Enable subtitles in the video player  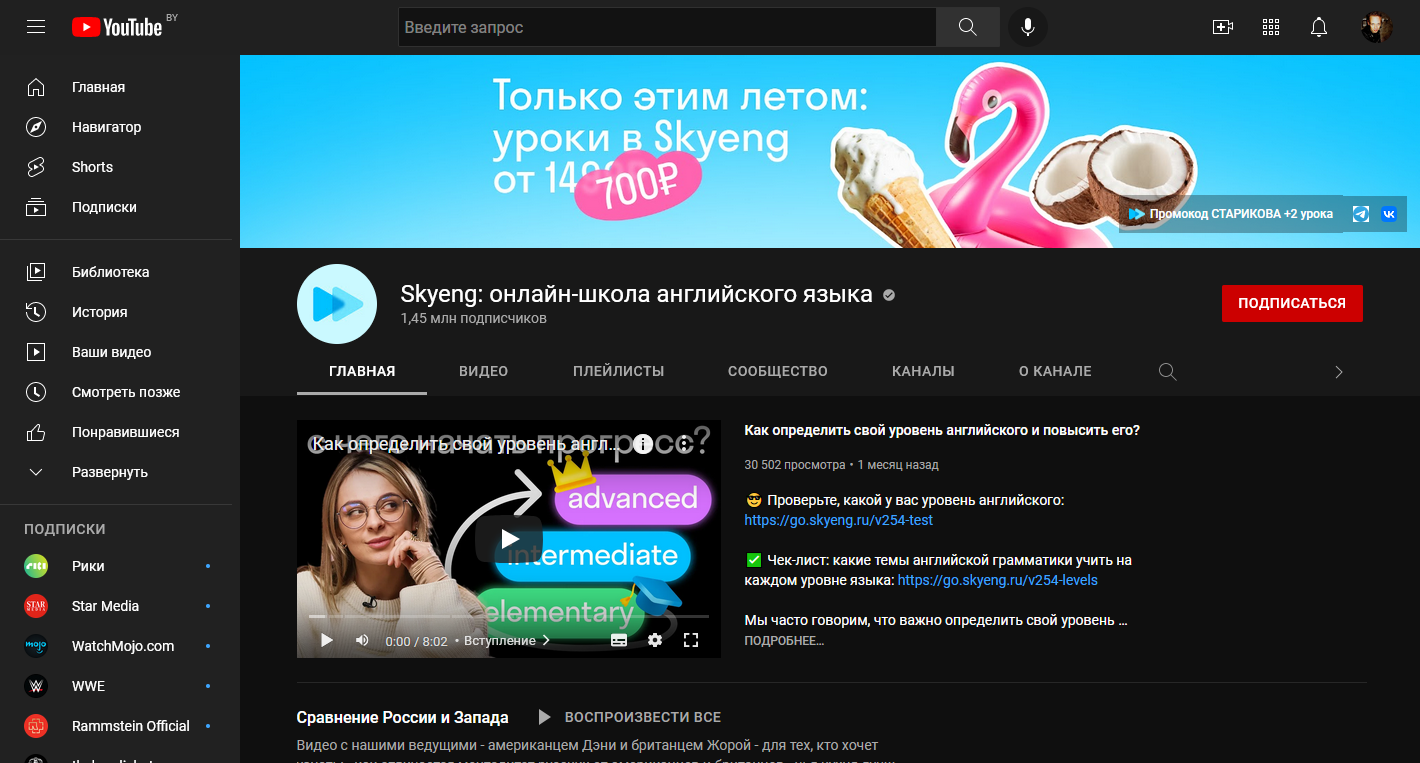pos(618,640)
